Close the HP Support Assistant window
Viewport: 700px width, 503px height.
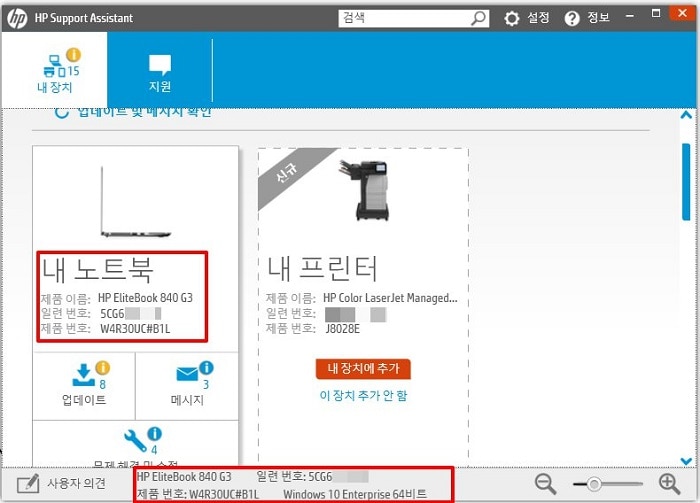(x=682, y=13)
